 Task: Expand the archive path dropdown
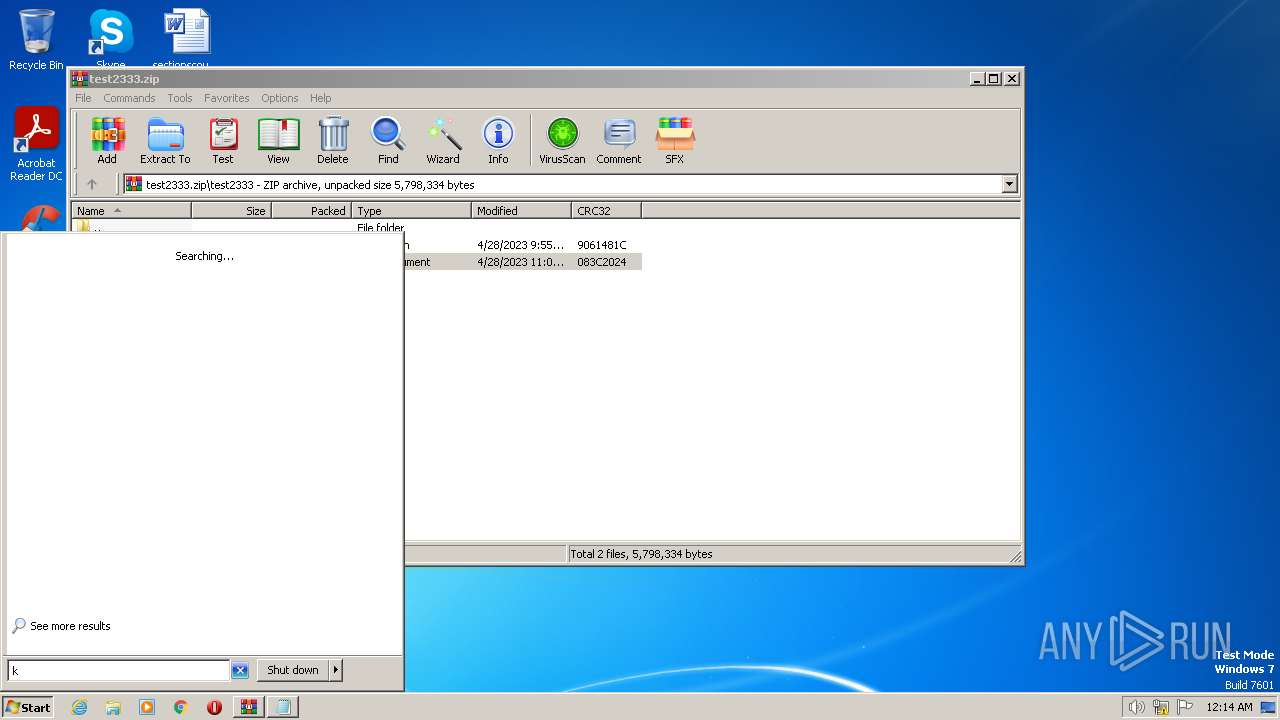tap(1009, 184)
